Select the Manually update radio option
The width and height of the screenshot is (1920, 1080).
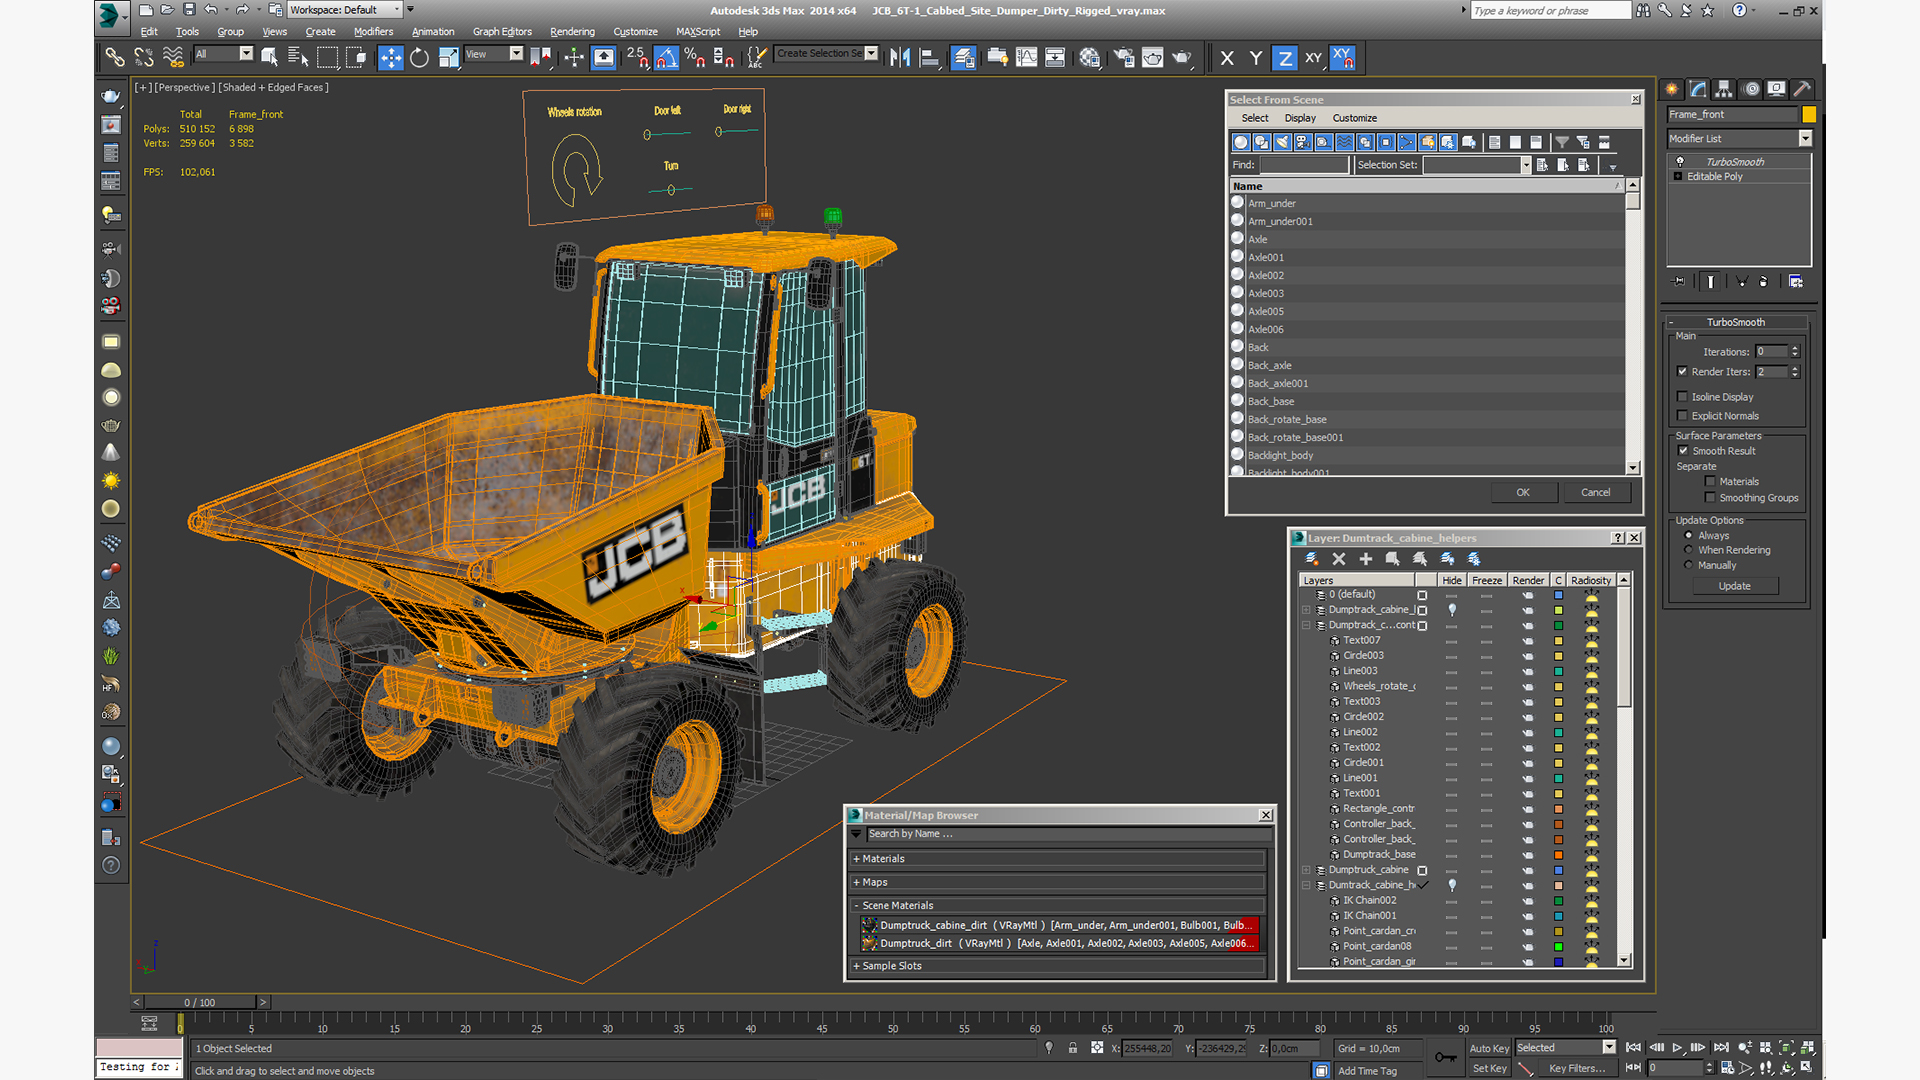[1689, 565]
